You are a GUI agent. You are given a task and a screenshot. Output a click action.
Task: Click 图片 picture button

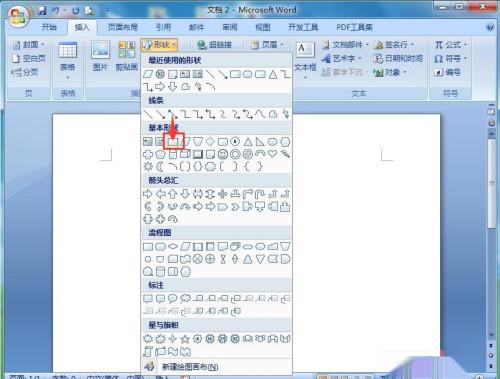tap(100, 56)
